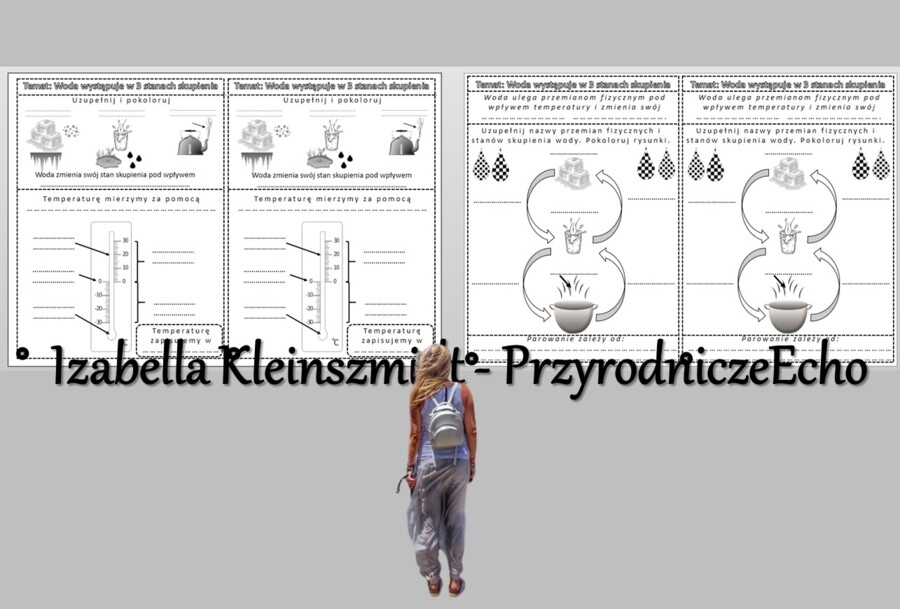Viewport: 900px width, 609px height.
Task: Click the 'Temat: Woda występuje w 3 stanach skupienia' header
Action: pos(120,86)
